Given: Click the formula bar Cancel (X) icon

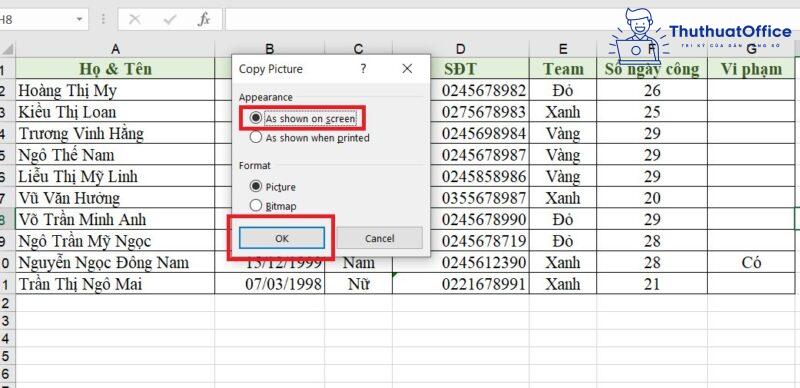Looking at the screenshot, I should (135, 19).
